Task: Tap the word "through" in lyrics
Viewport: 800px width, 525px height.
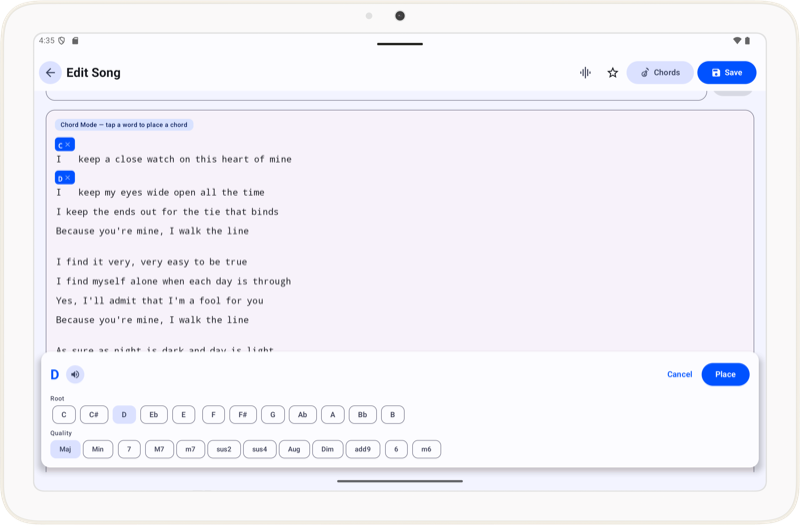Action: pos(272,282)
